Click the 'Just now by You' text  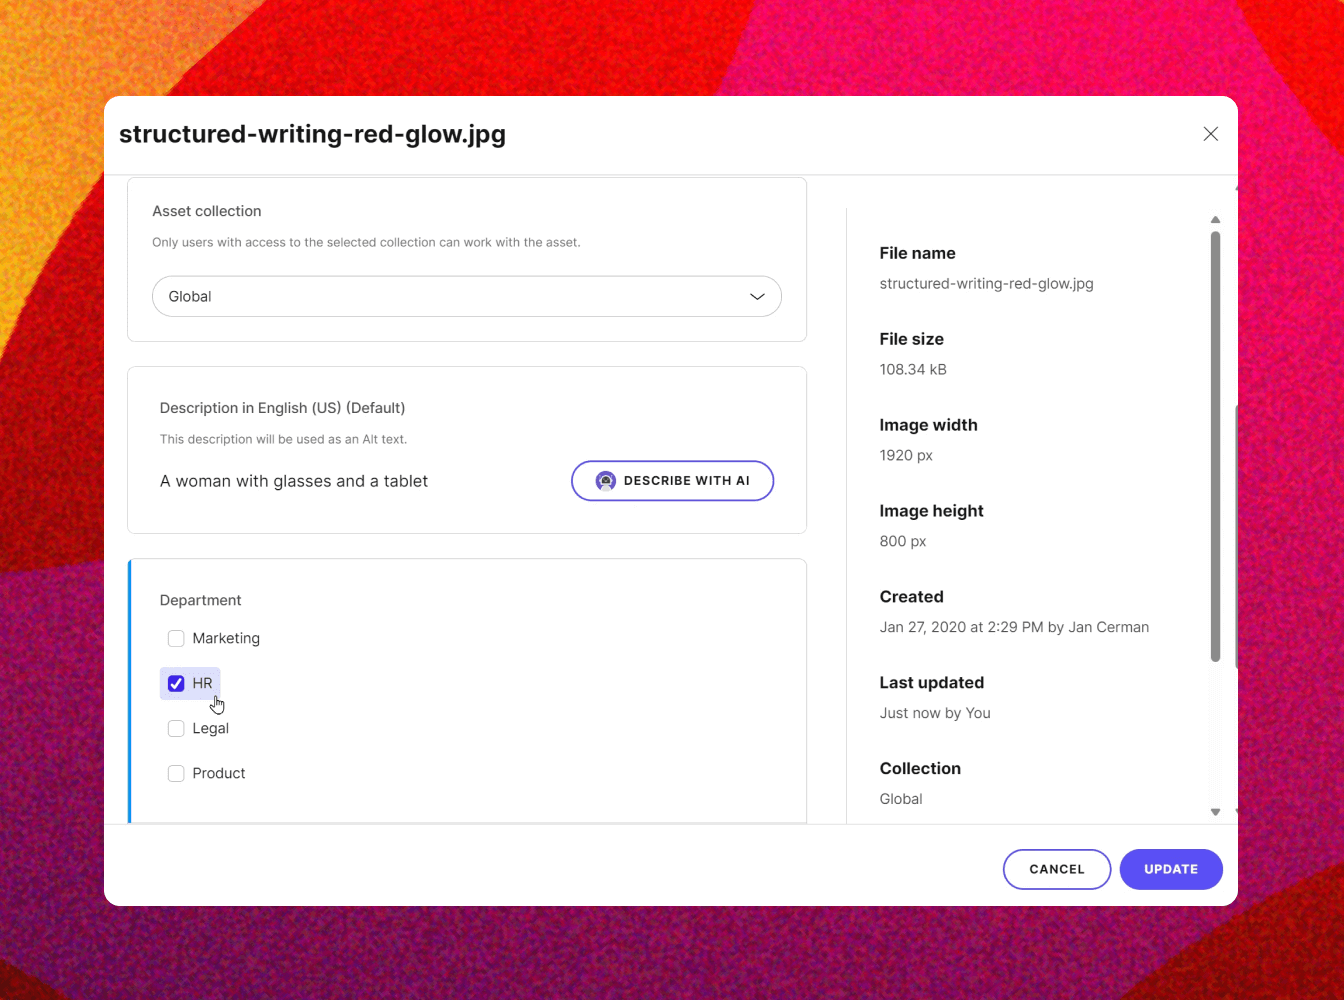pos(935,713)
